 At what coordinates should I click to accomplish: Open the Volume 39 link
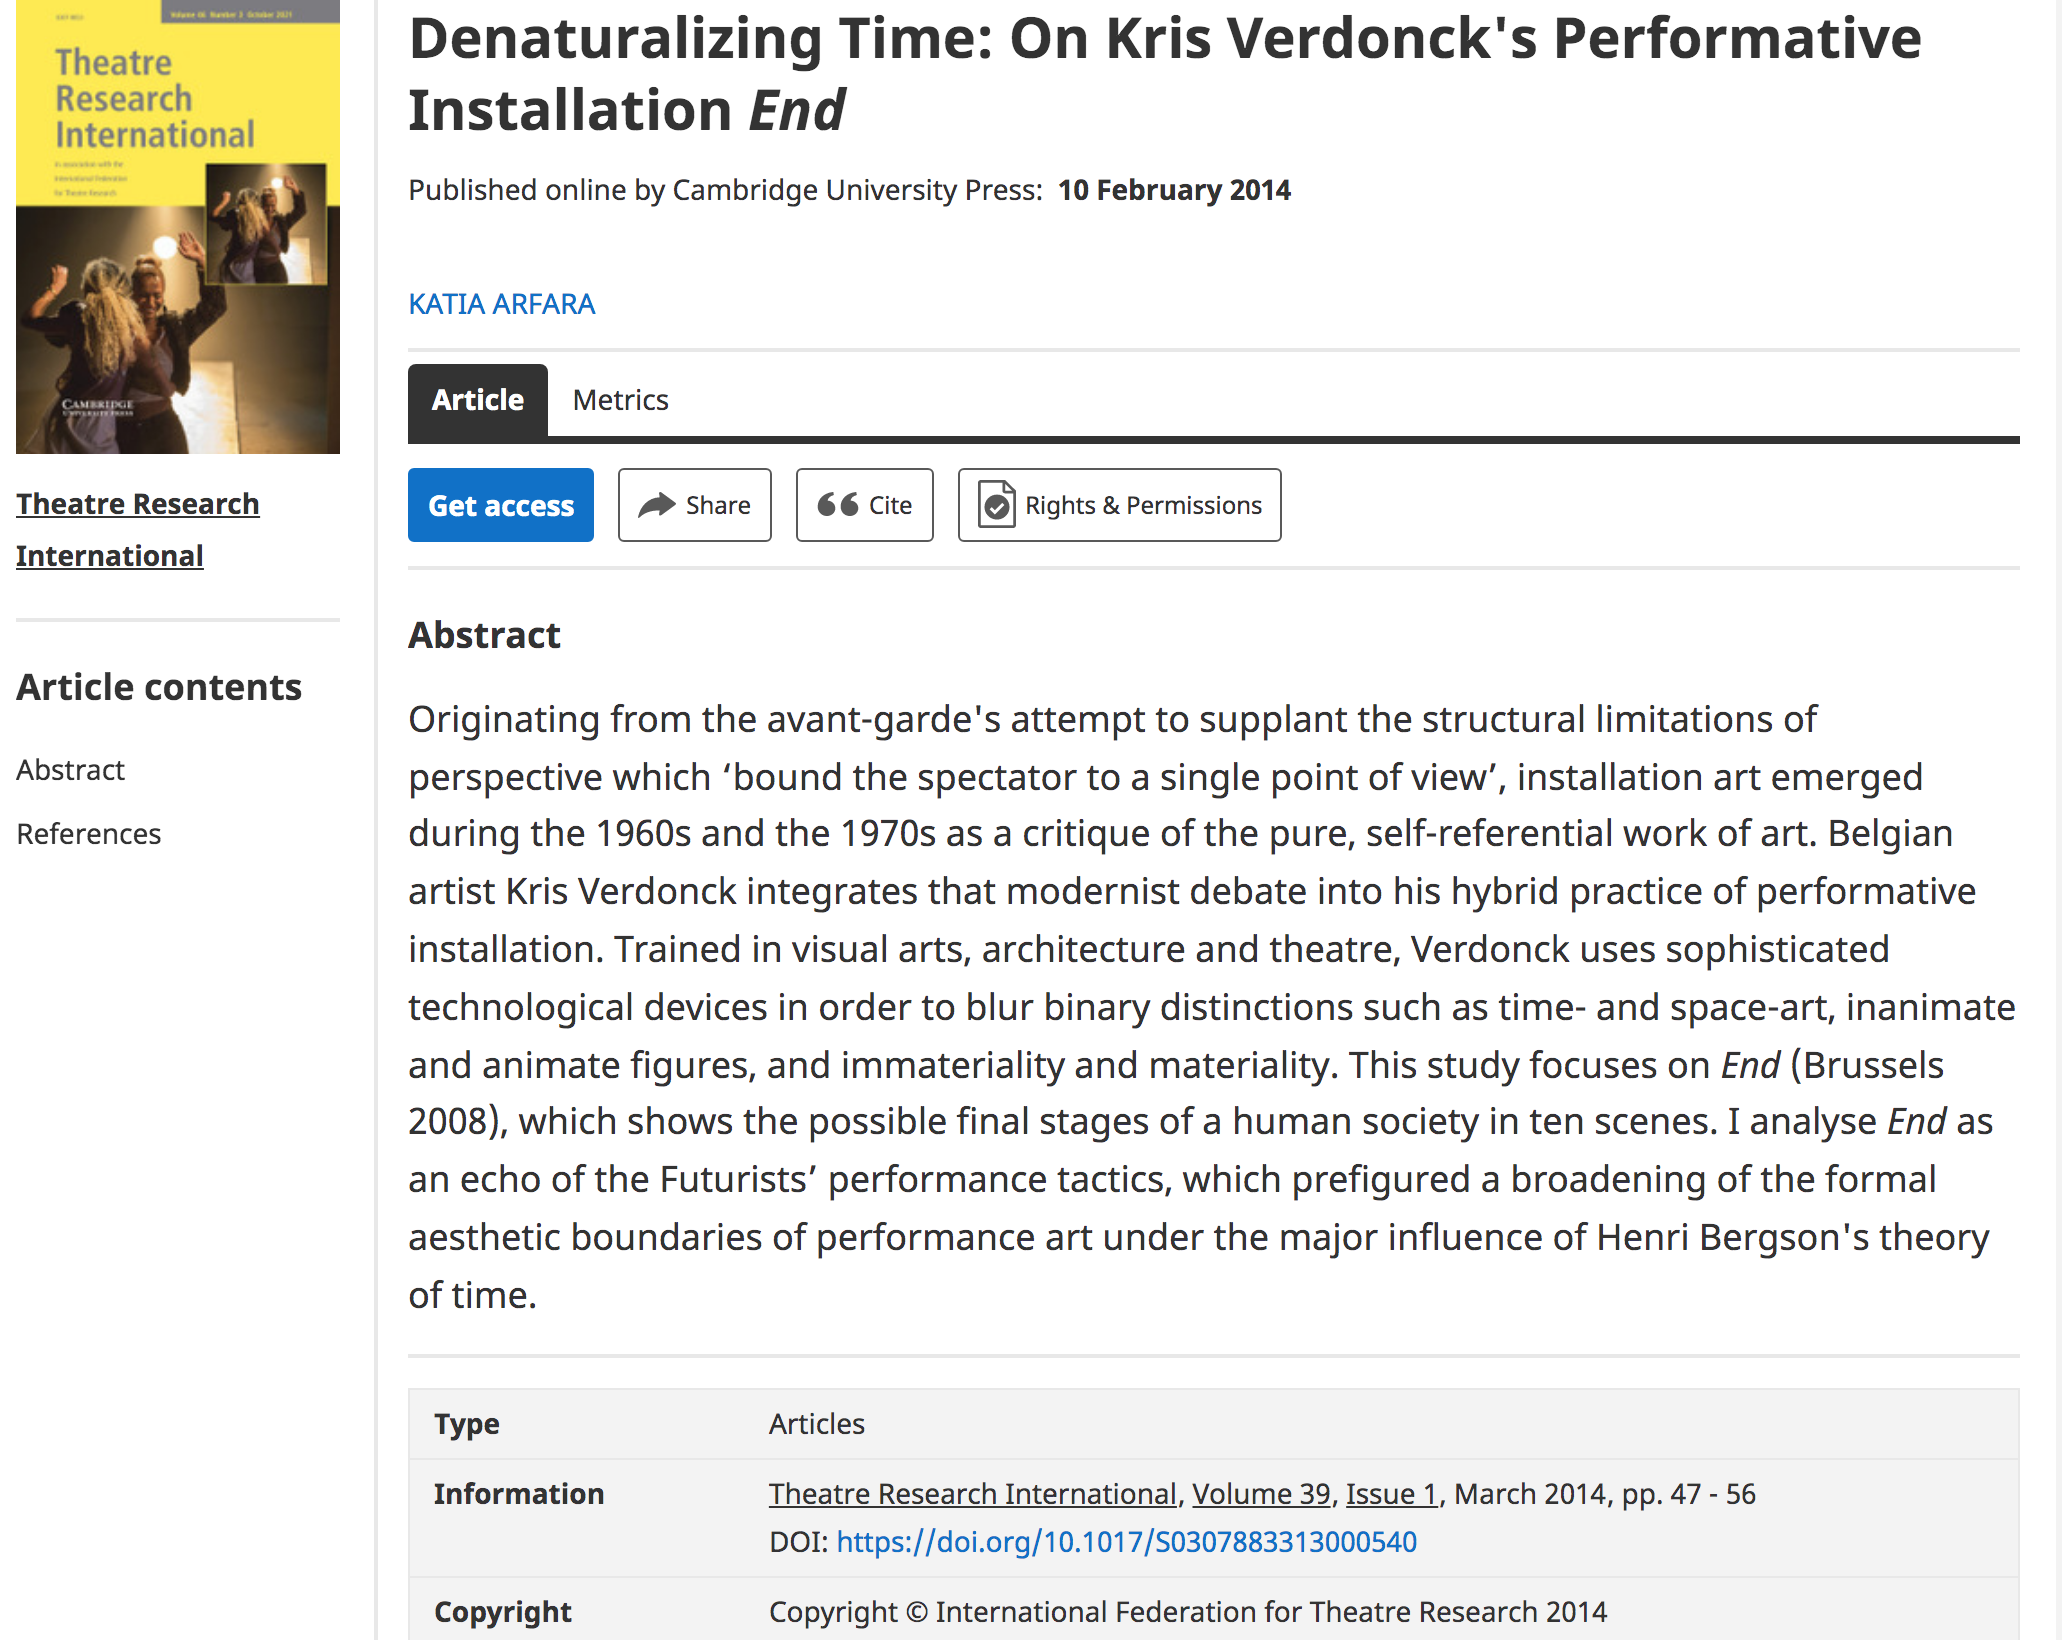pyautogui.click(x=1261, y=1494)
